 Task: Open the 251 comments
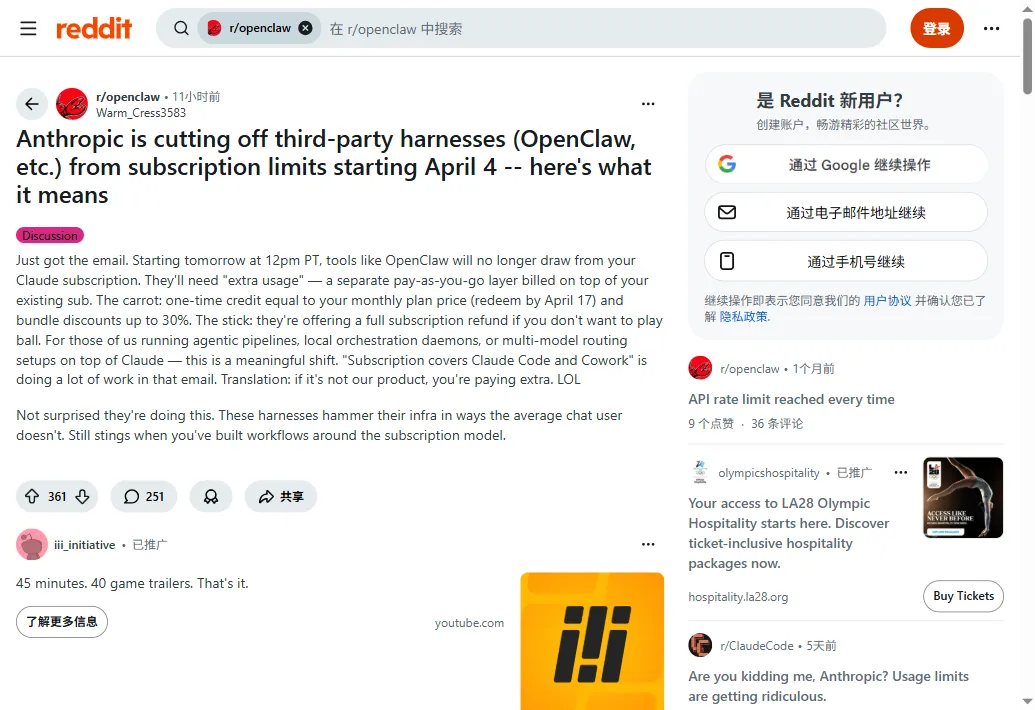click(143, 496)
